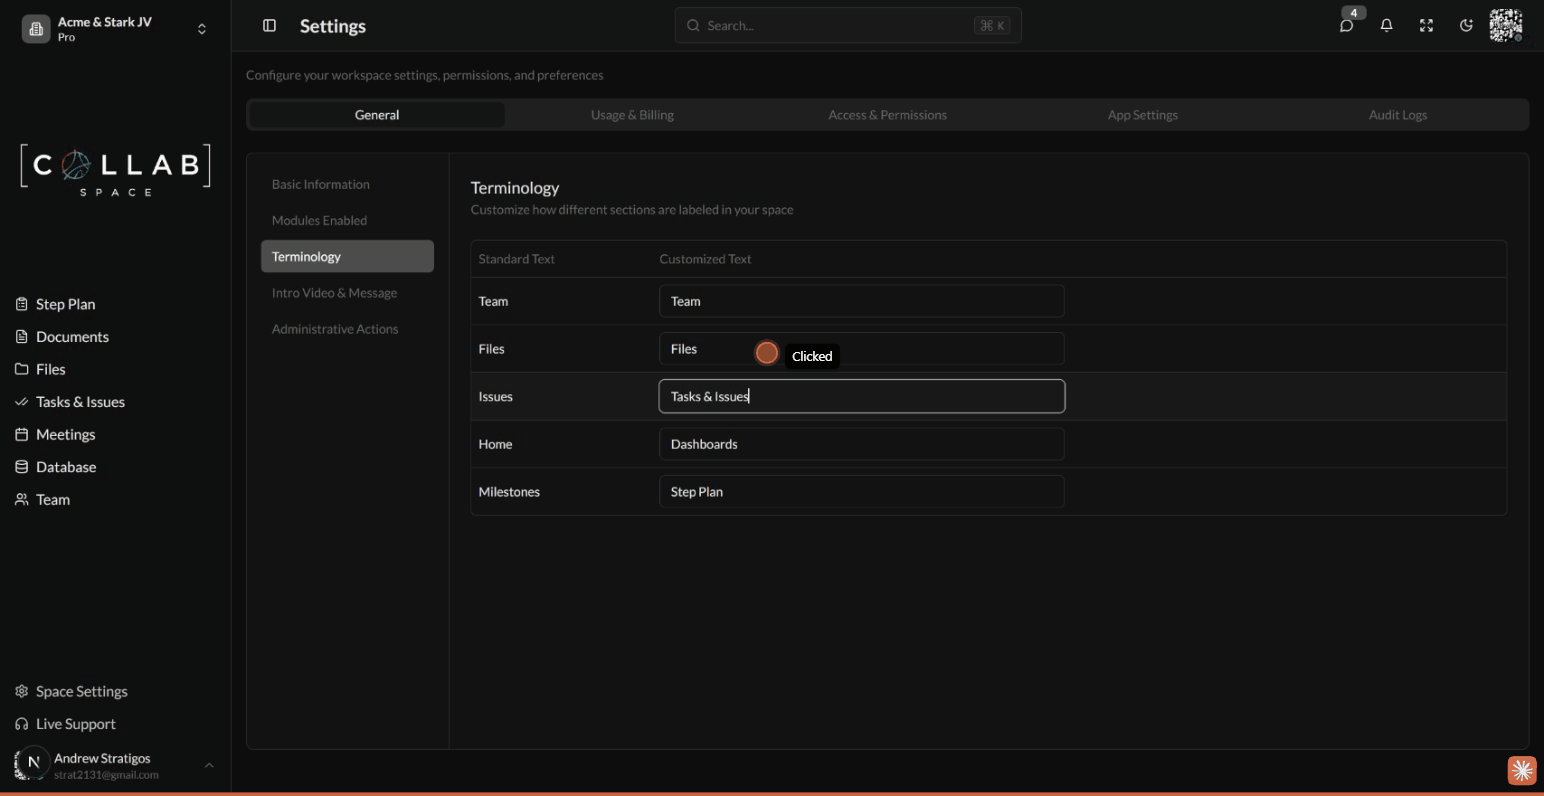
Task: Open Space Settings
Action: click(x=81, y=691)
